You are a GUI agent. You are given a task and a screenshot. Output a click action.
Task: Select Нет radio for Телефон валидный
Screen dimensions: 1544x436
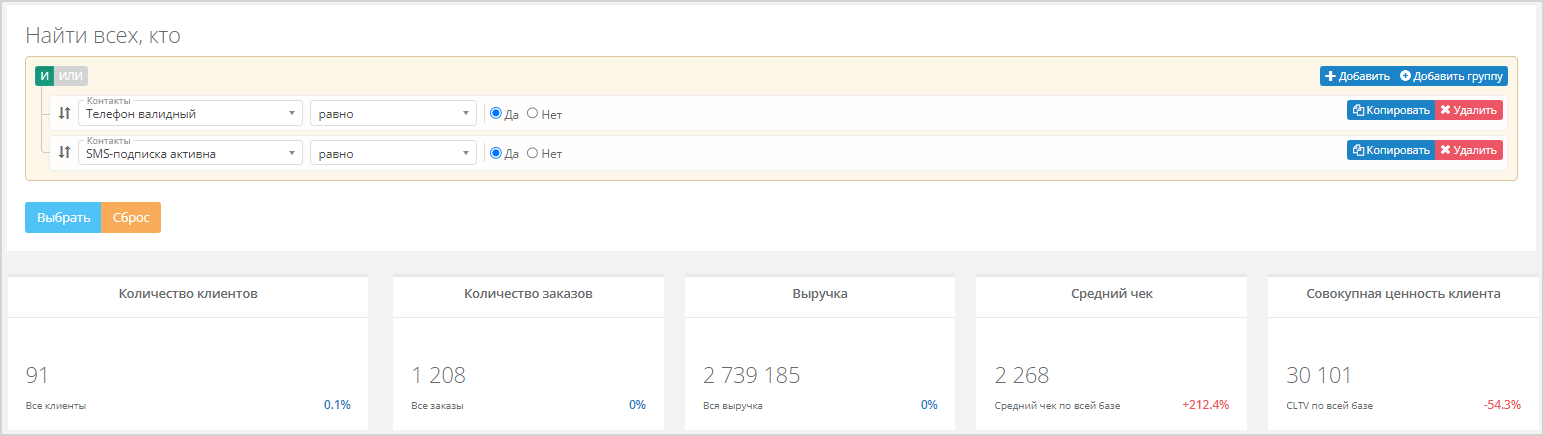pos(533,113)
